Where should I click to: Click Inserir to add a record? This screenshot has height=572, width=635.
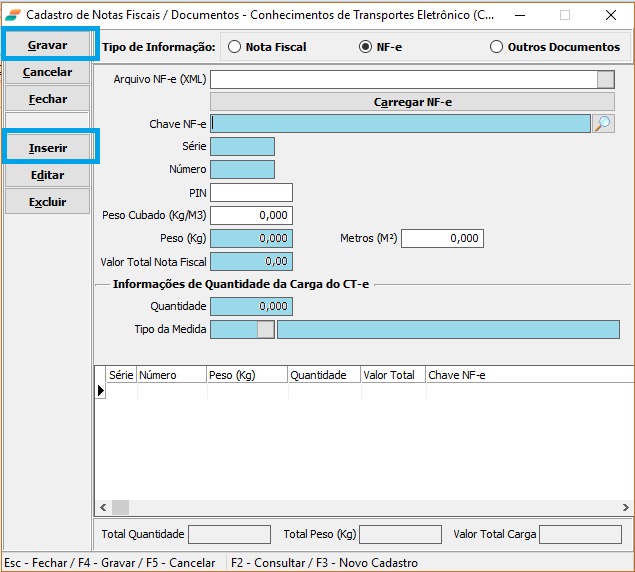48,147
